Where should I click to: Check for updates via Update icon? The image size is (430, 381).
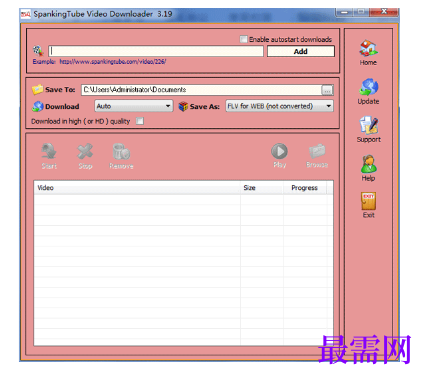click(368, 87)
